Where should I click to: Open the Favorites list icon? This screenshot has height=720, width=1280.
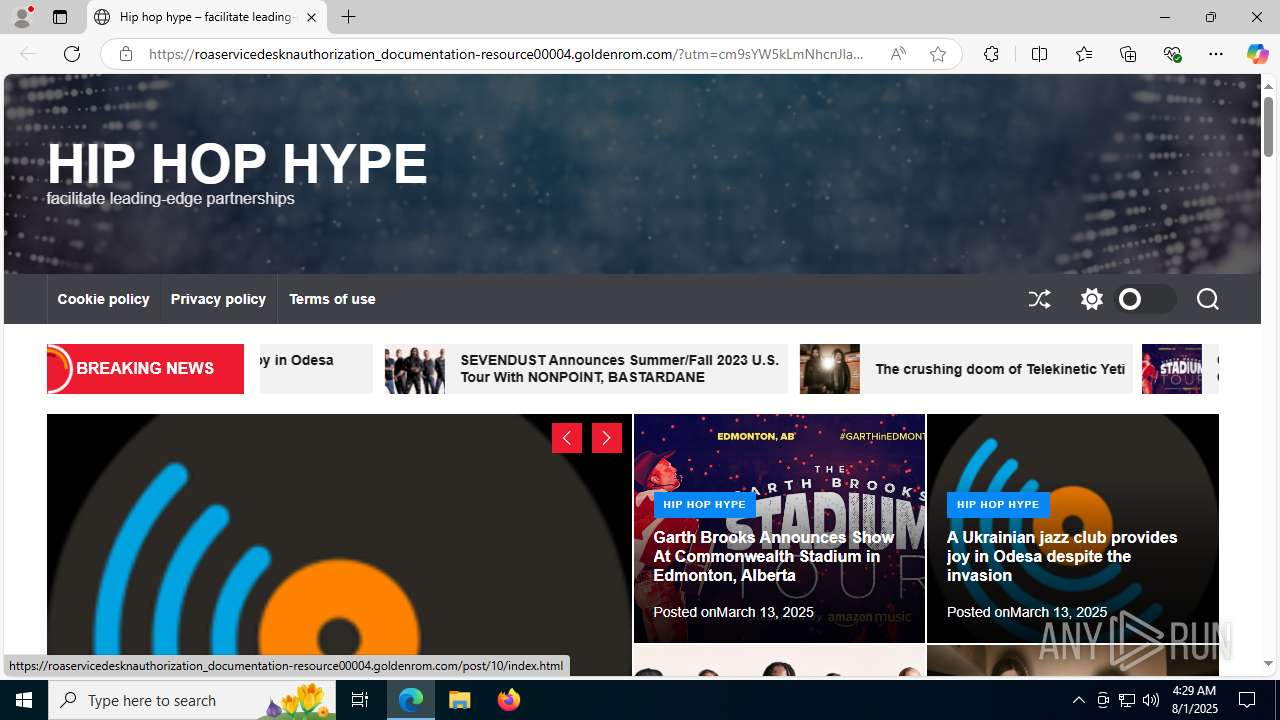pos(1084,54)
